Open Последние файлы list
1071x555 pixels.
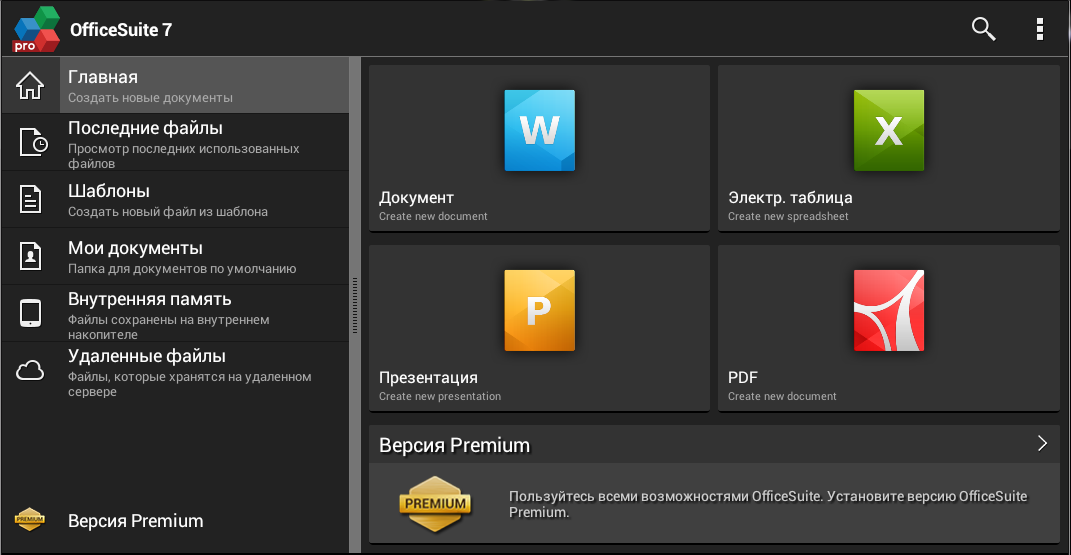point(145,128)
